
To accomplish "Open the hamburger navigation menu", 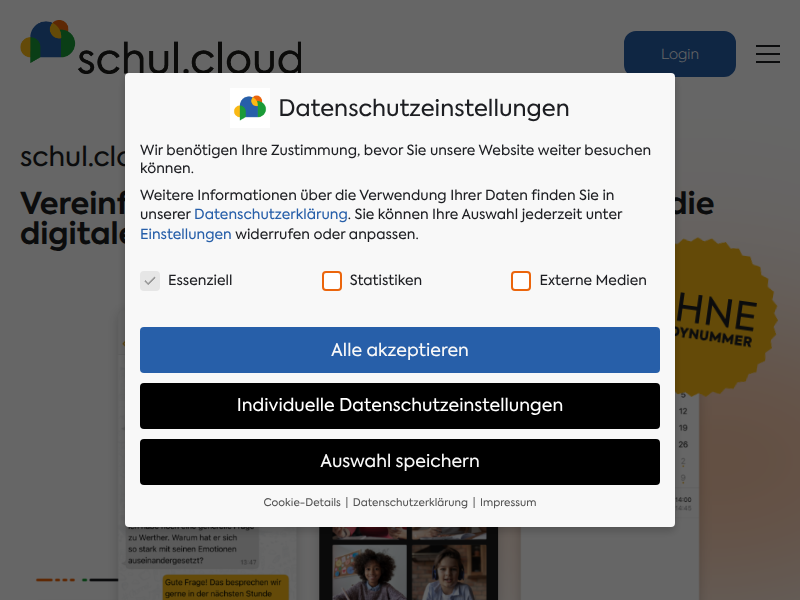I will click(x=768, y=54).
